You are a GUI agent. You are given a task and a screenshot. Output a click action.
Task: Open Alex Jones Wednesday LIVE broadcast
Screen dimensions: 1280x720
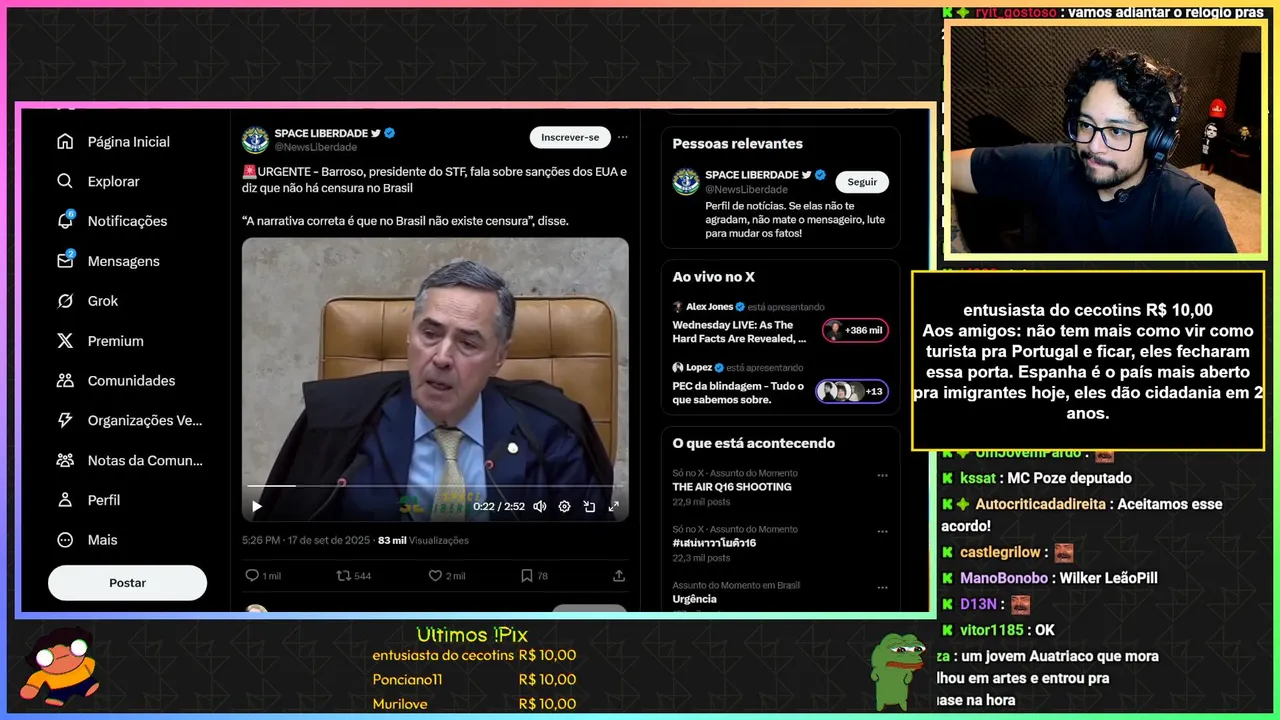coord(740,332)
